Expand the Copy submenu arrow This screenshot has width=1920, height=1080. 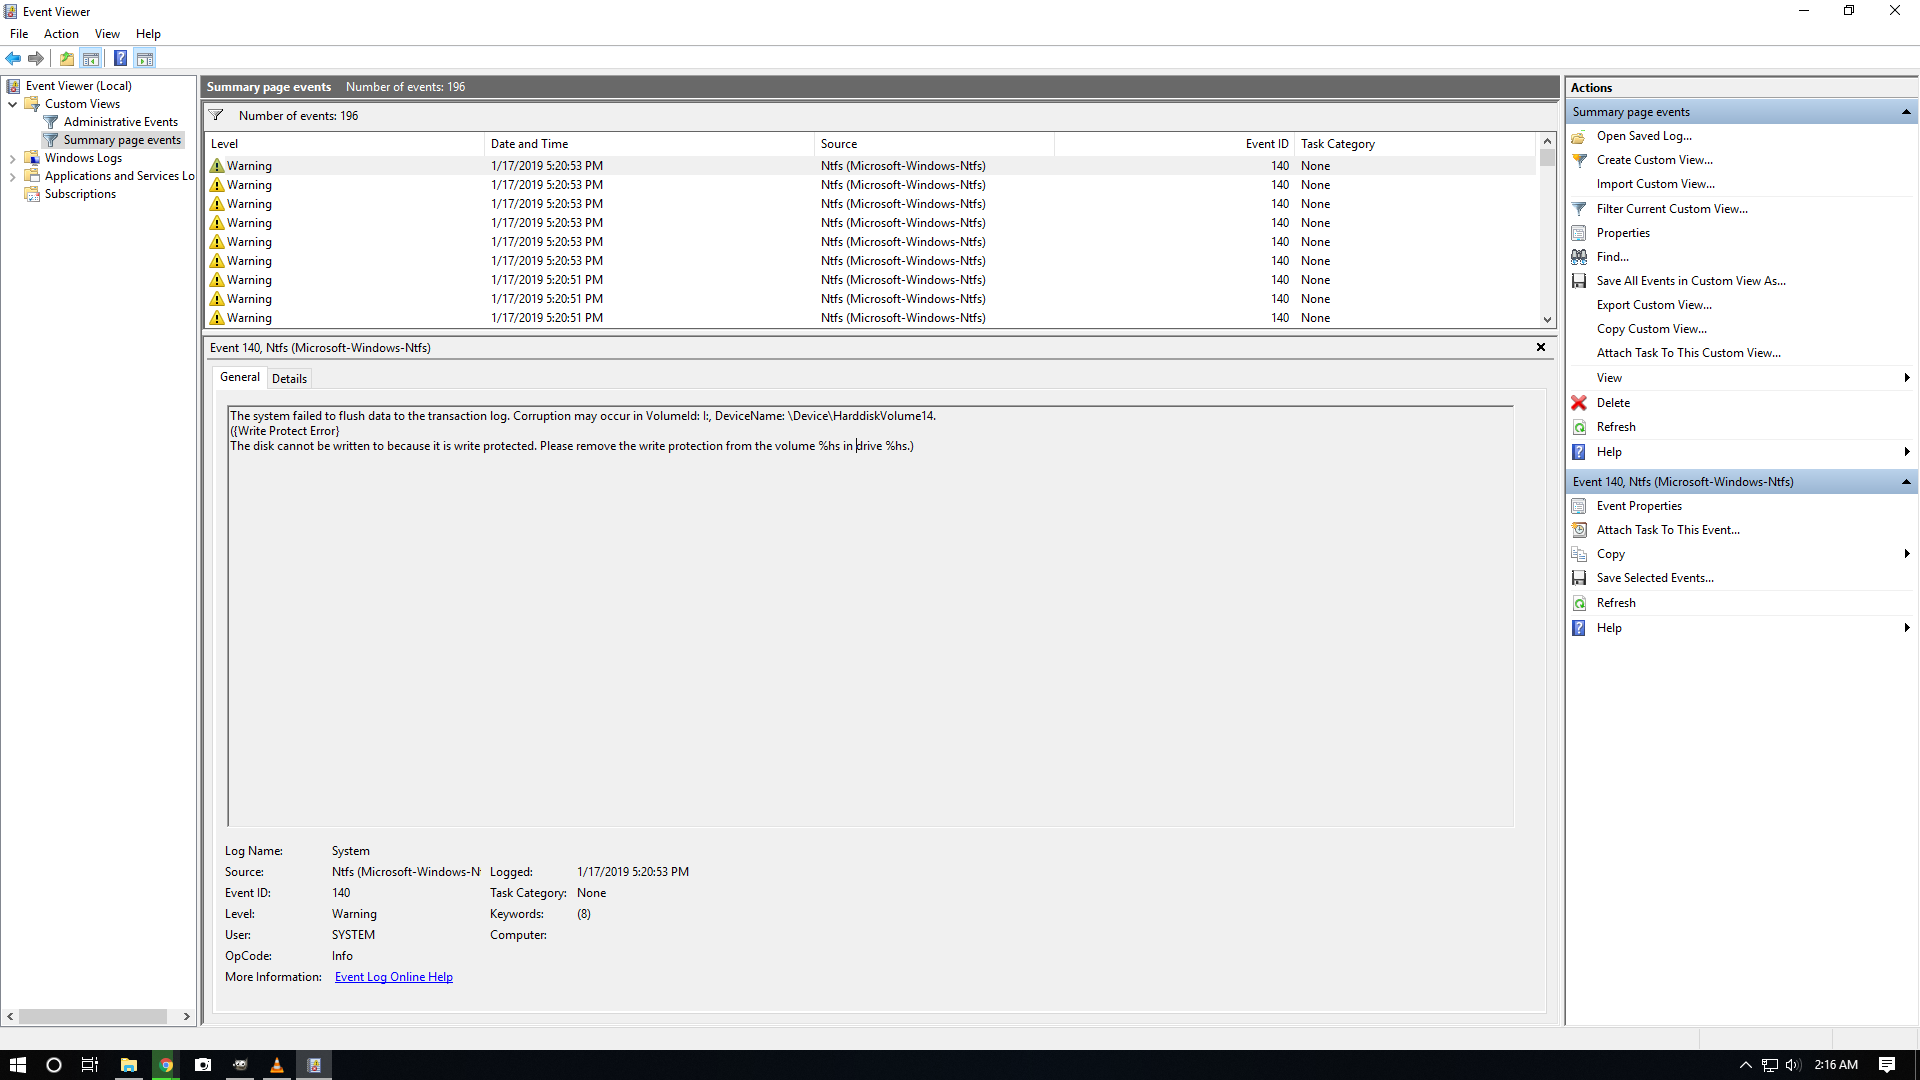pyautogui.click(x=1907, y=554)
